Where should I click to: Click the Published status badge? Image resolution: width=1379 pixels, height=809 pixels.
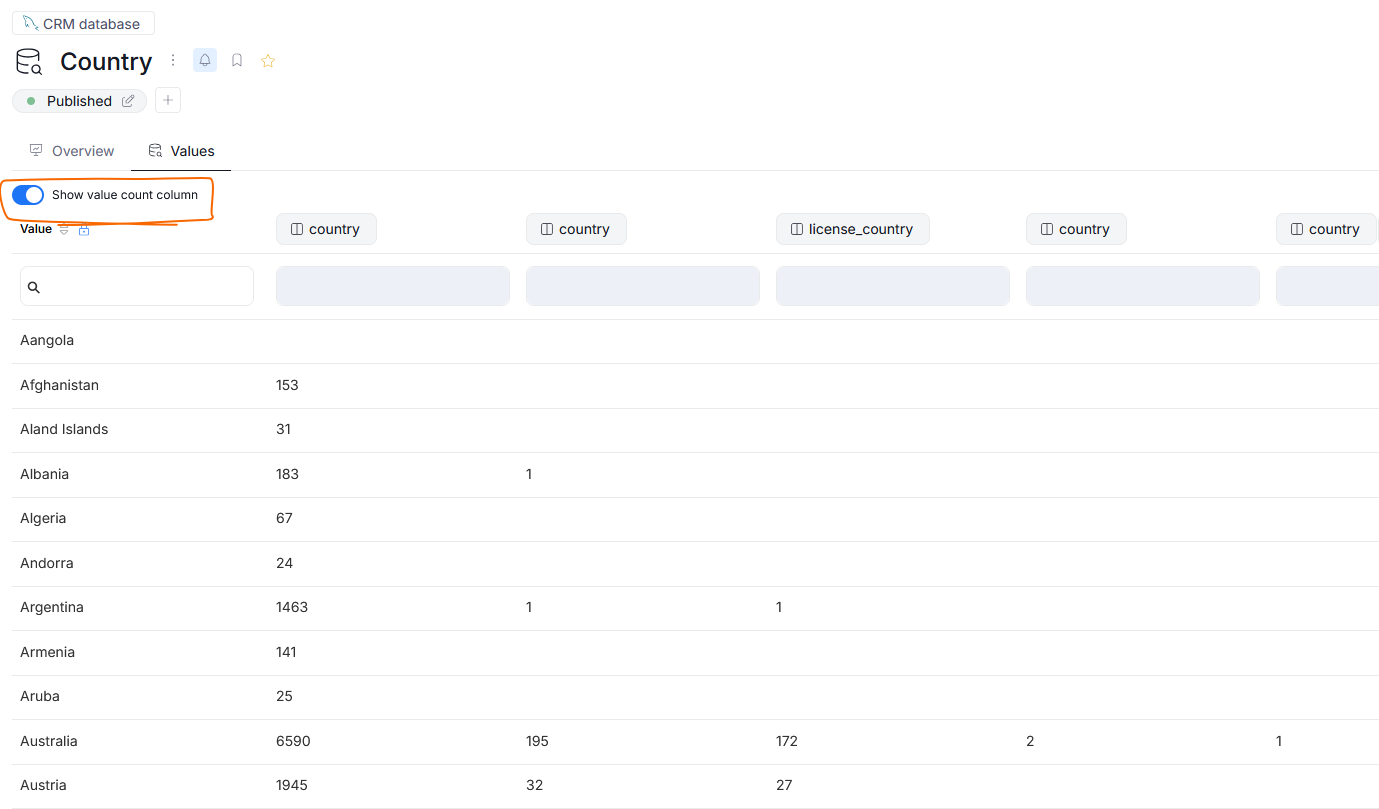70,101
